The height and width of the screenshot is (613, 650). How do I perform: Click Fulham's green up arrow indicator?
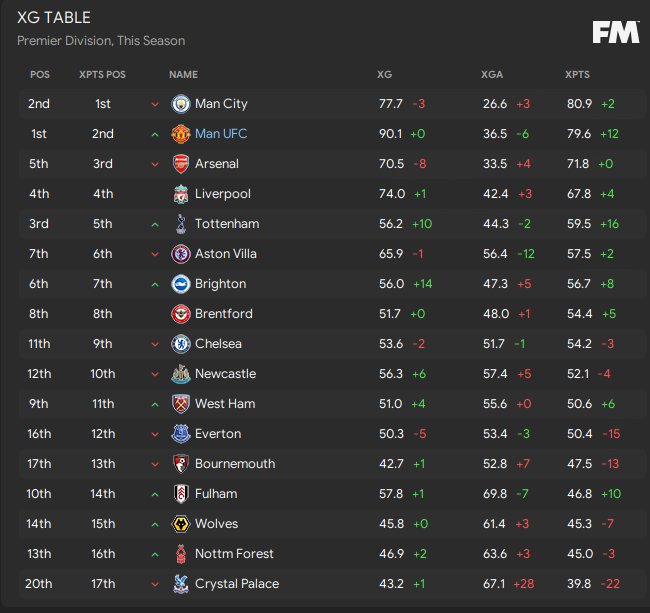[155, 494]
